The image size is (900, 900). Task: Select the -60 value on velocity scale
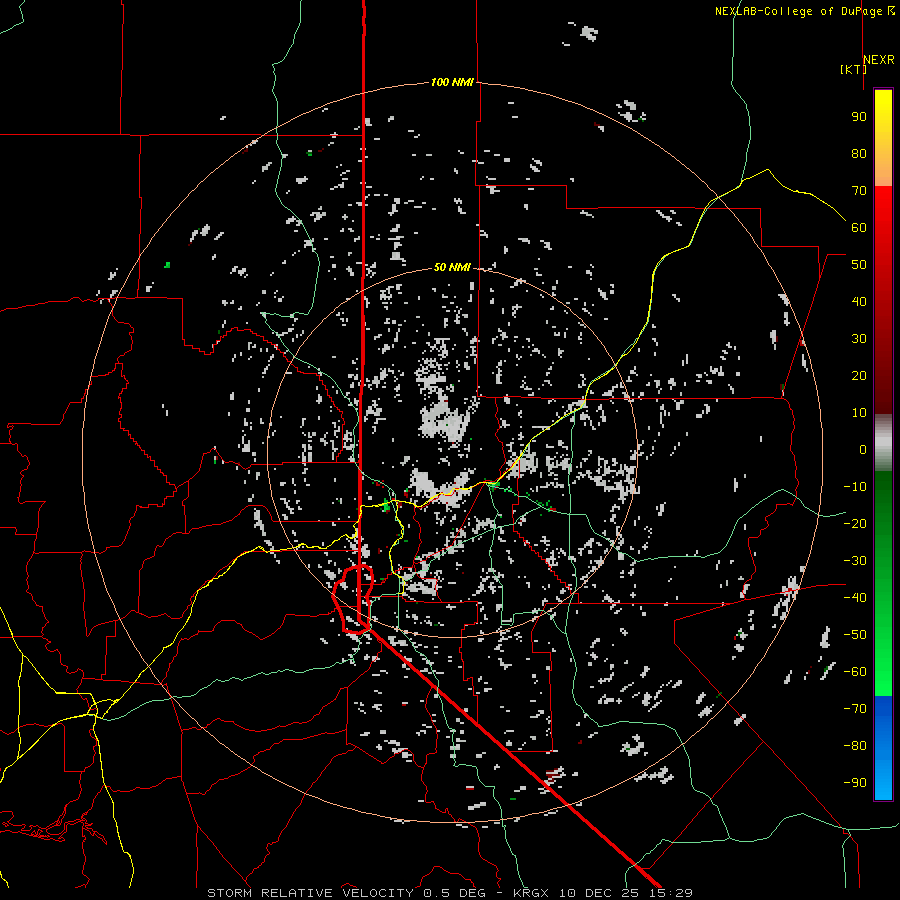(855, 672)
